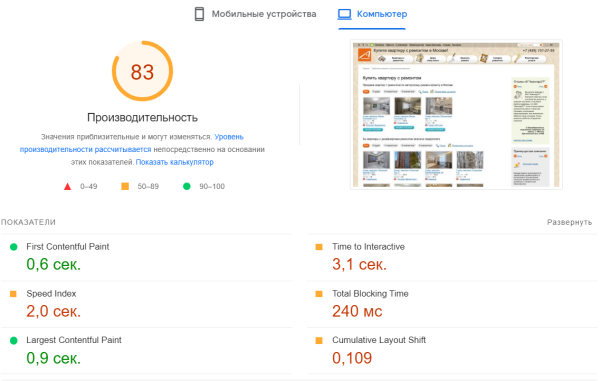Click the Largest Contentful Paint label
The height and width of the screenshot is (381, 600).
(74, 340)
